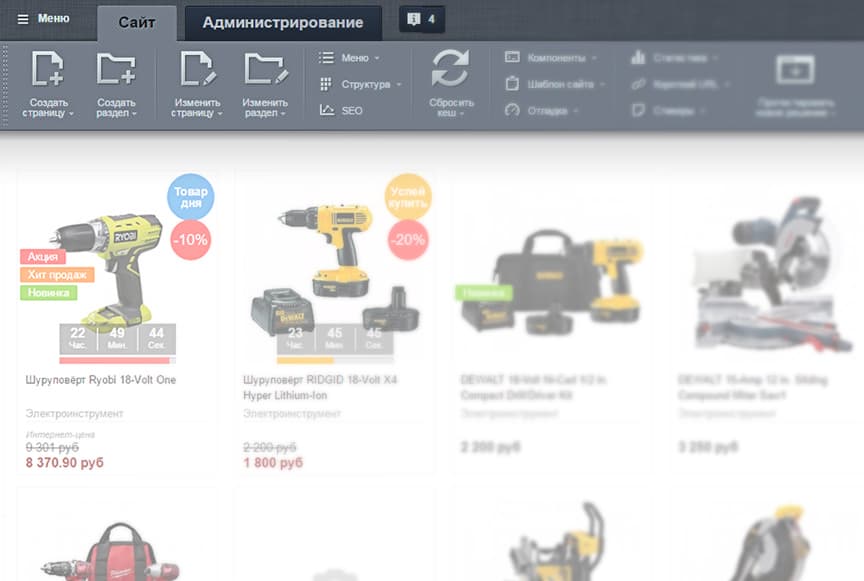Click the red -10% discount badge
Screen dimensions: 864x581
point(191,240)
